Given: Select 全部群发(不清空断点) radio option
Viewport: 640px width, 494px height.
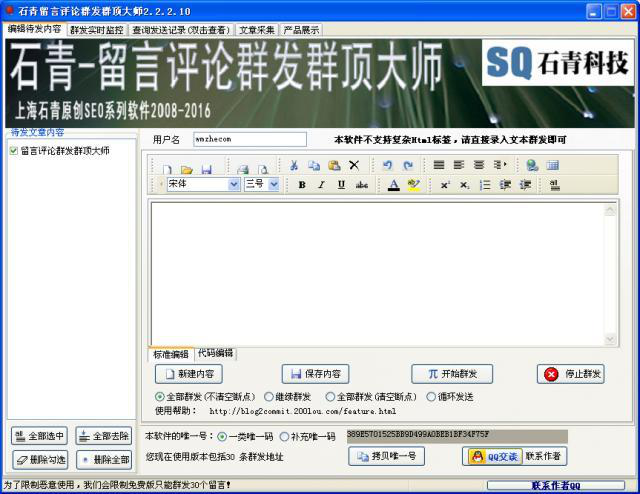Looking at the screenshot, I should [159, 396].
